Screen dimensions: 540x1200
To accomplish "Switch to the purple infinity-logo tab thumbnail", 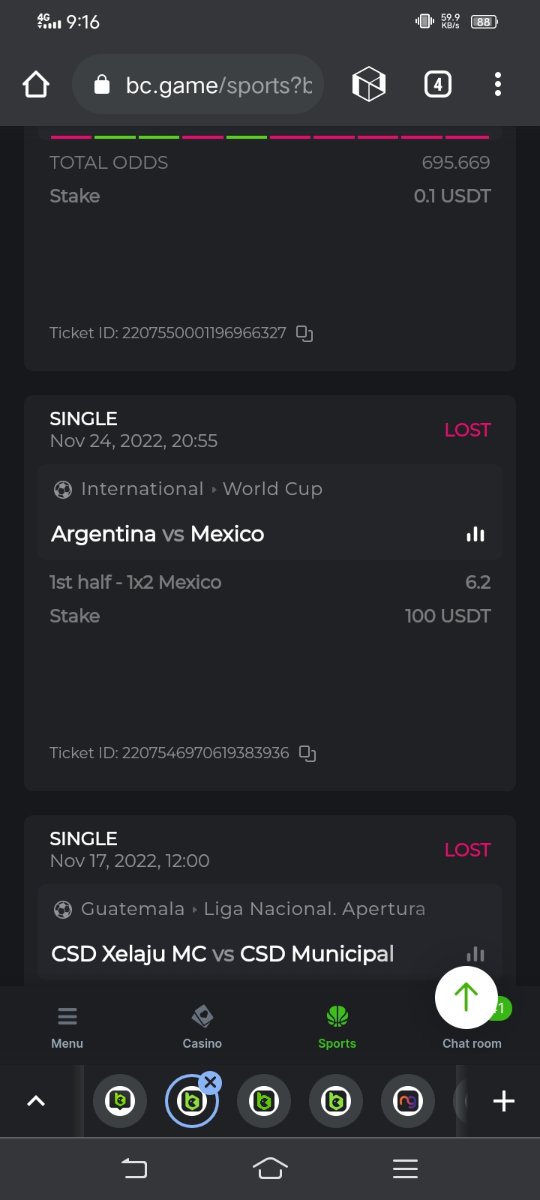I will [x=408, y=1101].
